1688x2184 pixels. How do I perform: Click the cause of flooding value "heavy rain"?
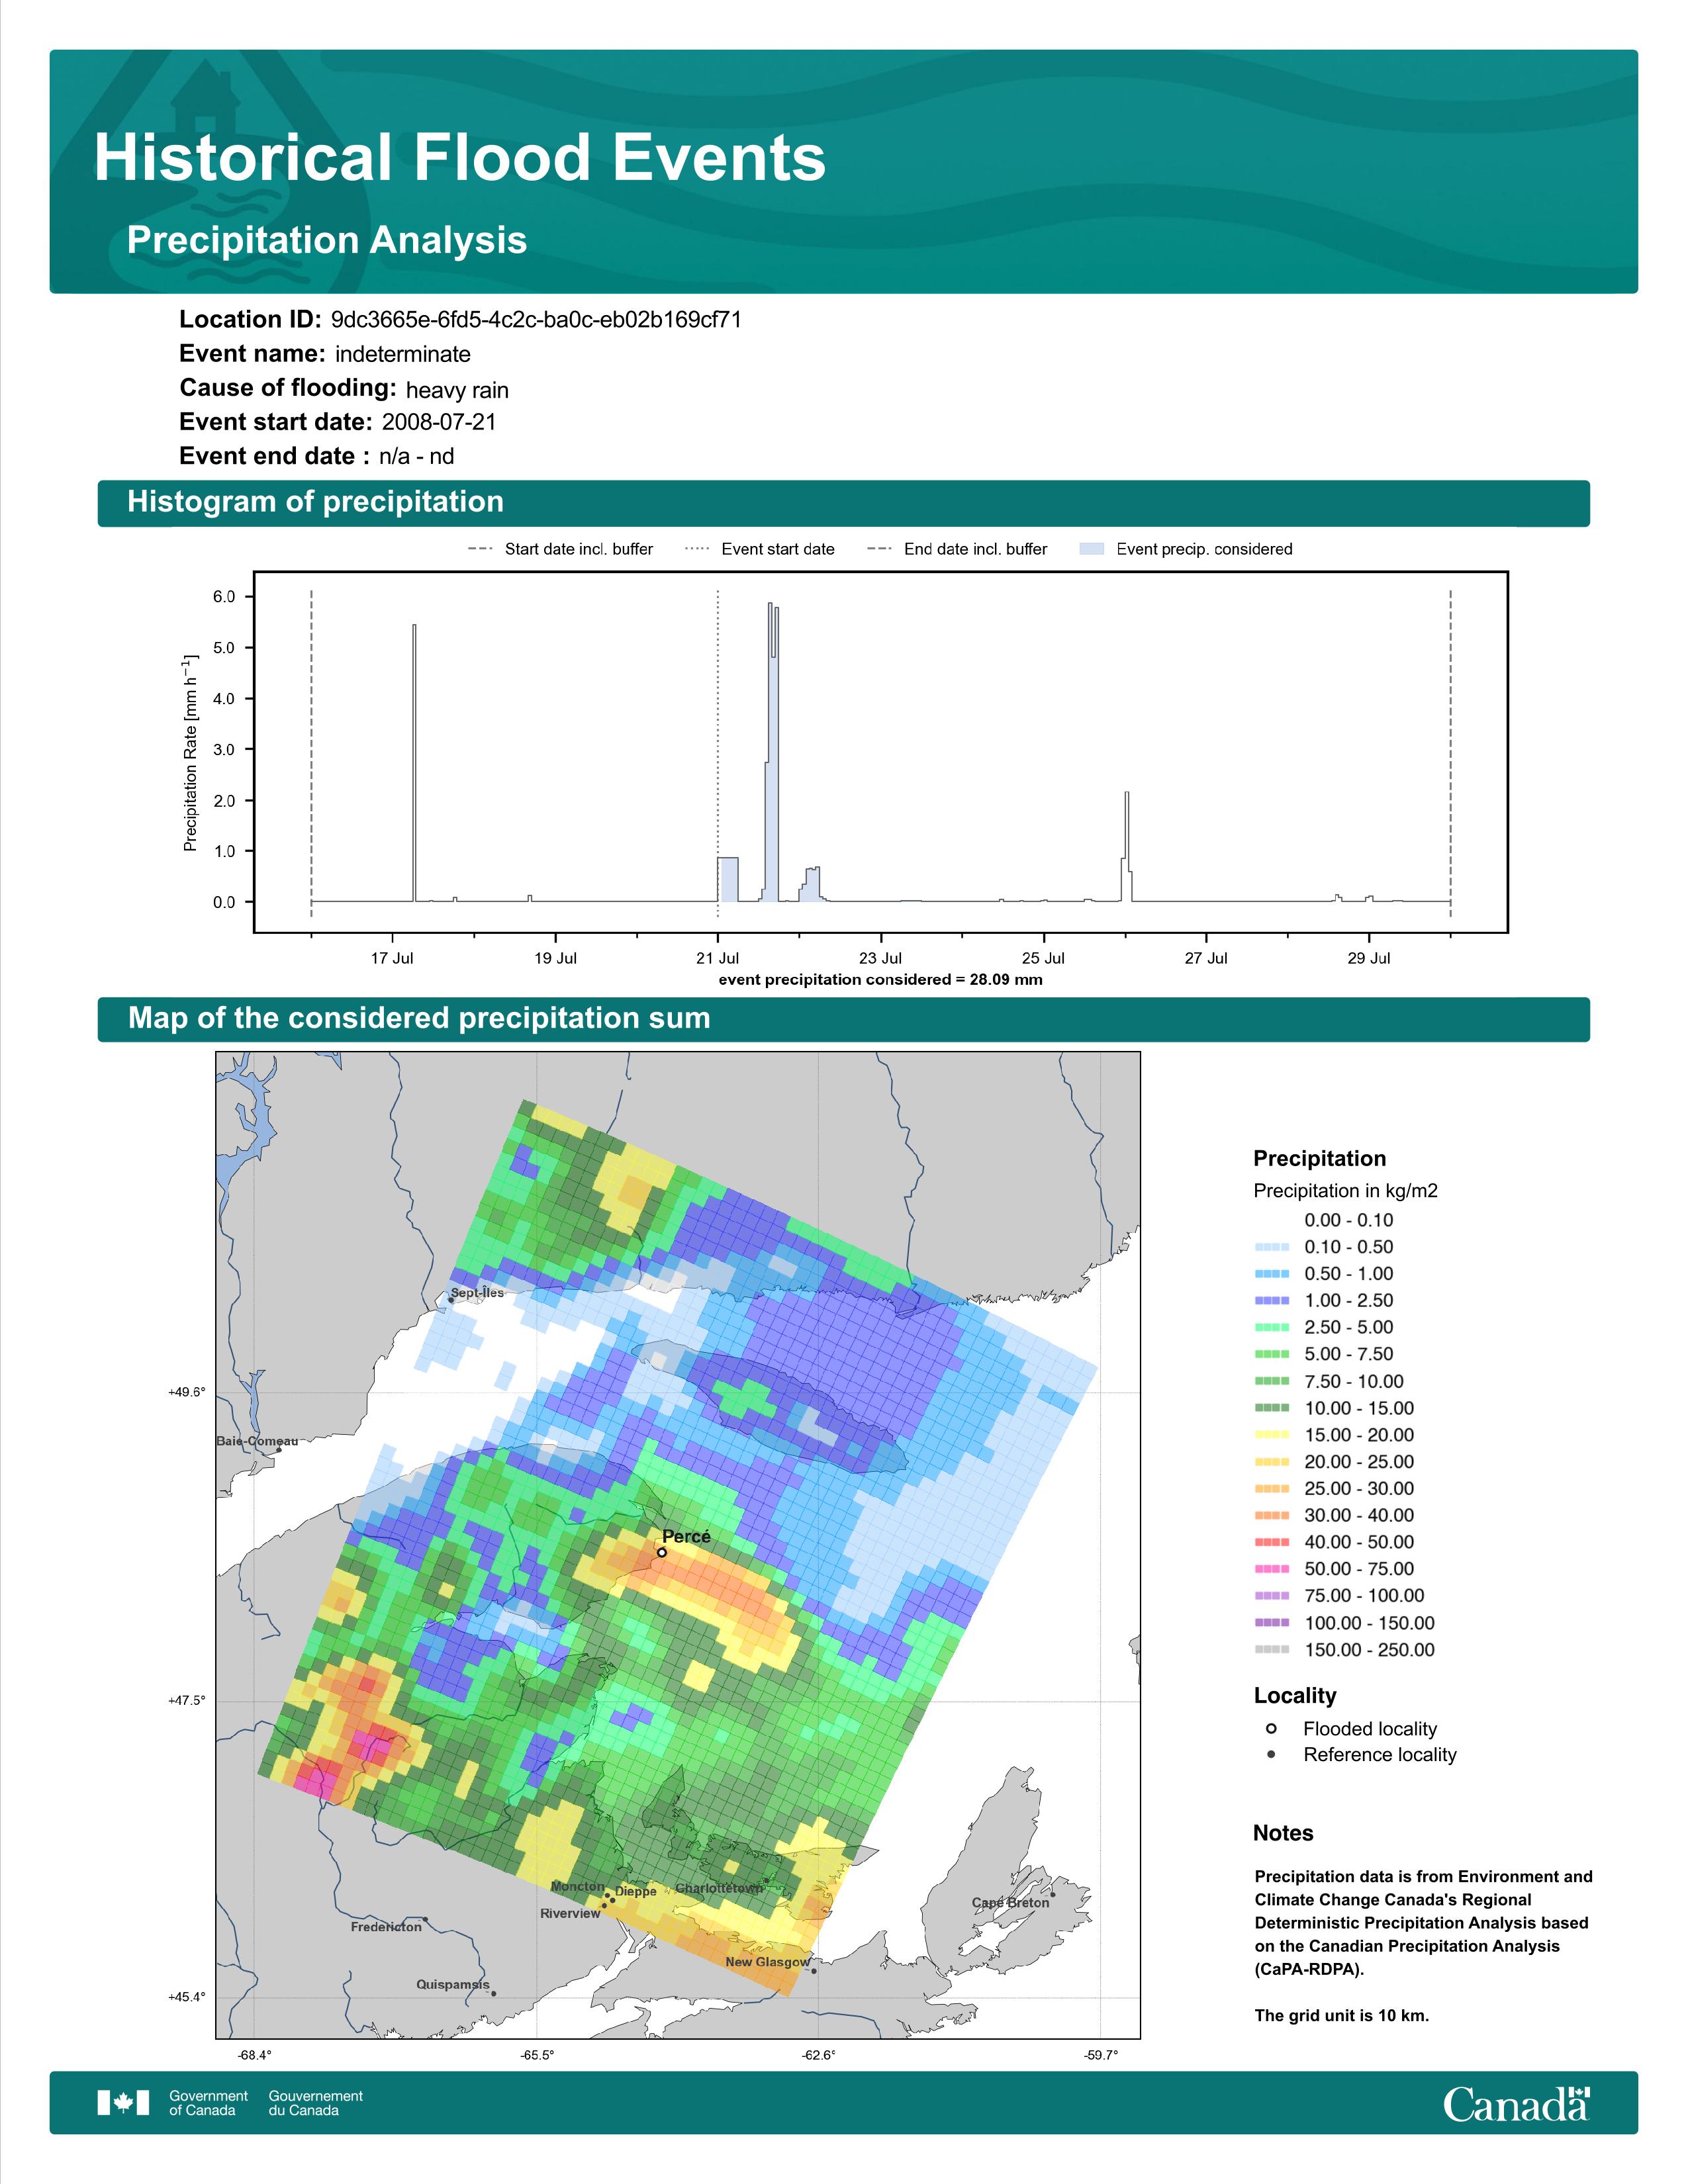457,390
